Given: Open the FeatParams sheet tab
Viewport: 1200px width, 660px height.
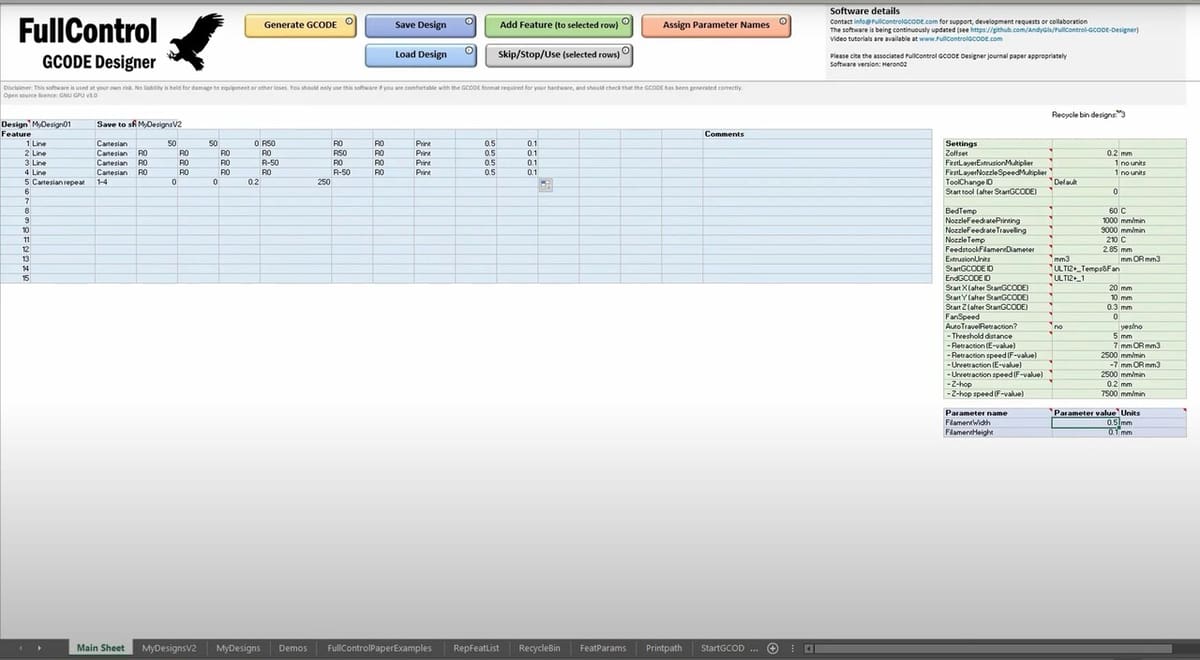Looking at the screenshot, I should pyautogui.click(x=603, y=648).
